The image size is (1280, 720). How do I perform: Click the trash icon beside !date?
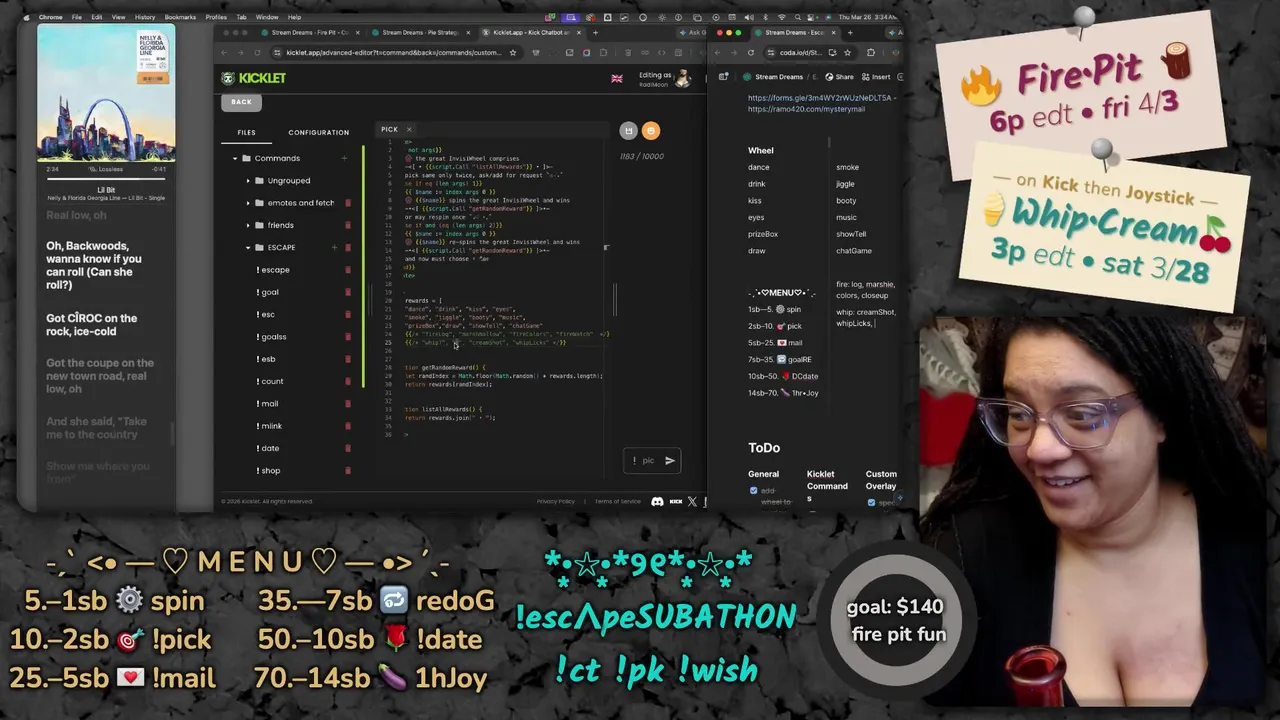click(348, 448)
